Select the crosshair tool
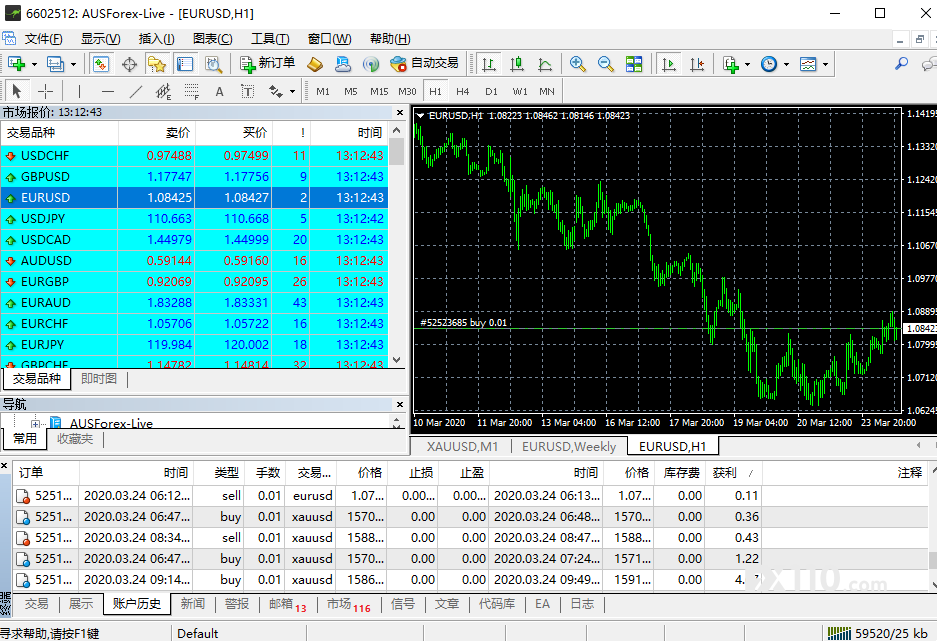The image size is (937, 641). [x=45, y=91]
